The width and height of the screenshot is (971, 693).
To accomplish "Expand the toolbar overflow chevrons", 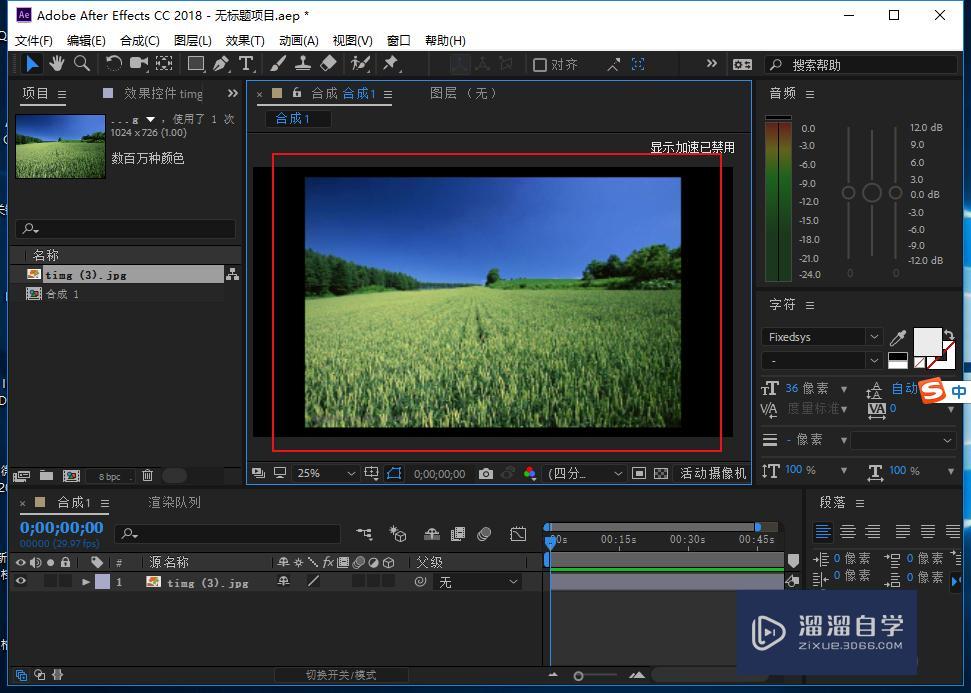I will coord(712,64).
